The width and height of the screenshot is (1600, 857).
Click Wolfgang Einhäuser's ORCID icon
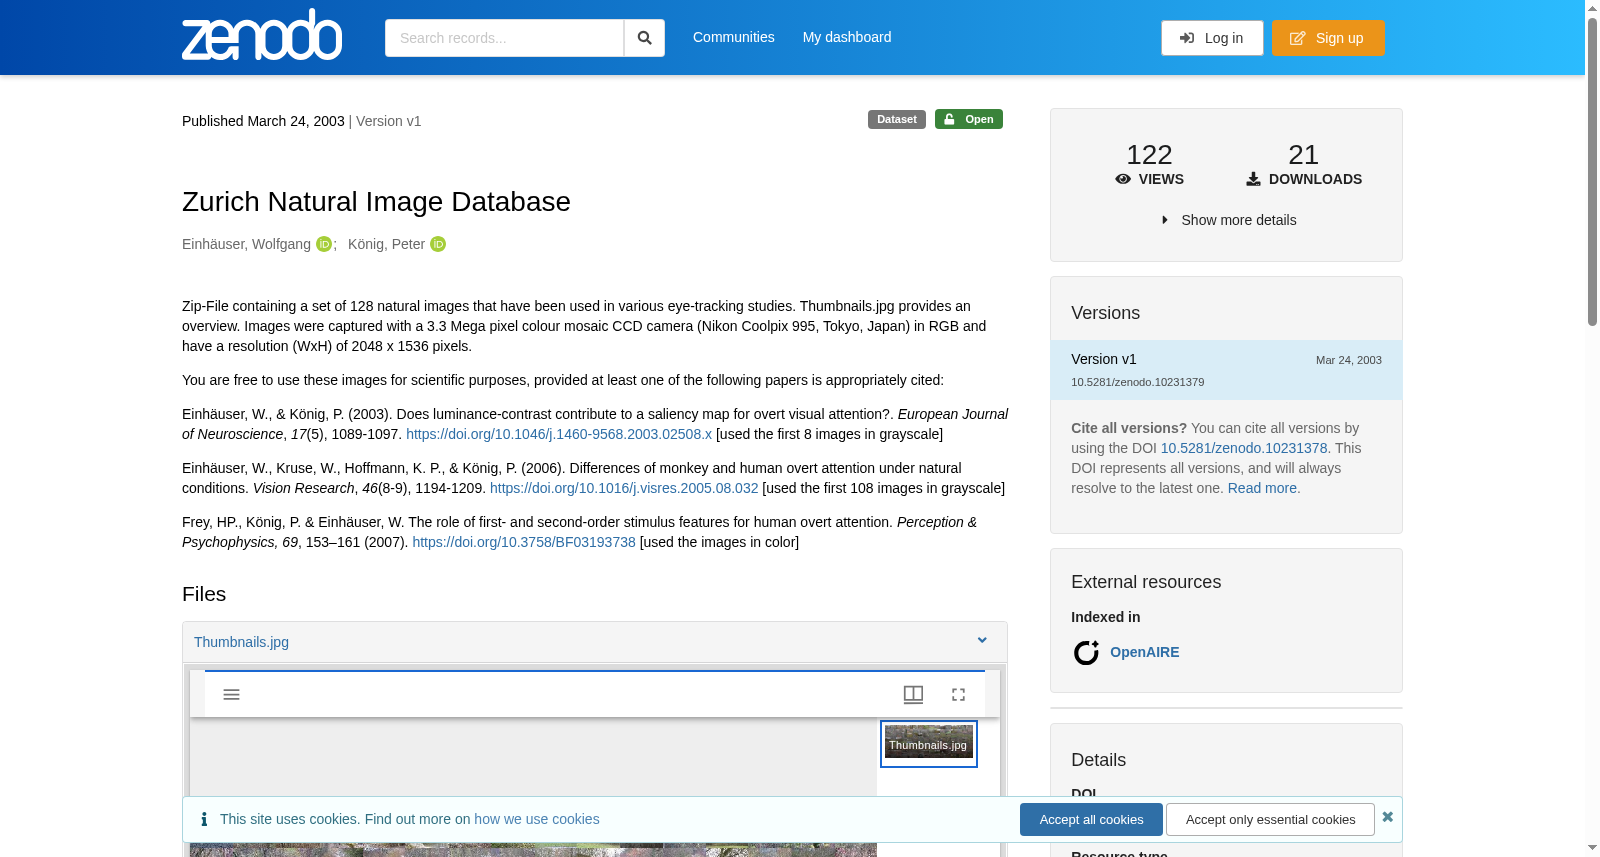pyautogui.click(x=324, y=244)
